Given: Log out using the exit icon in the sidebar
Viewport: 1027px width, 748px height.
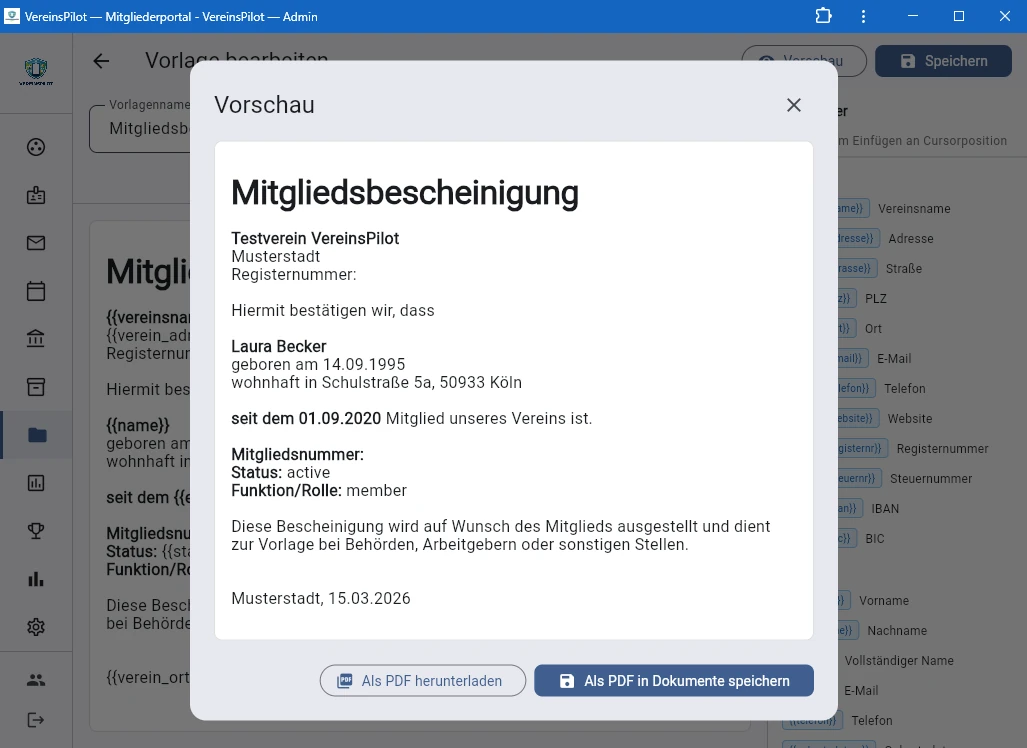Looking at the screenshot, I should pos(36,722).
